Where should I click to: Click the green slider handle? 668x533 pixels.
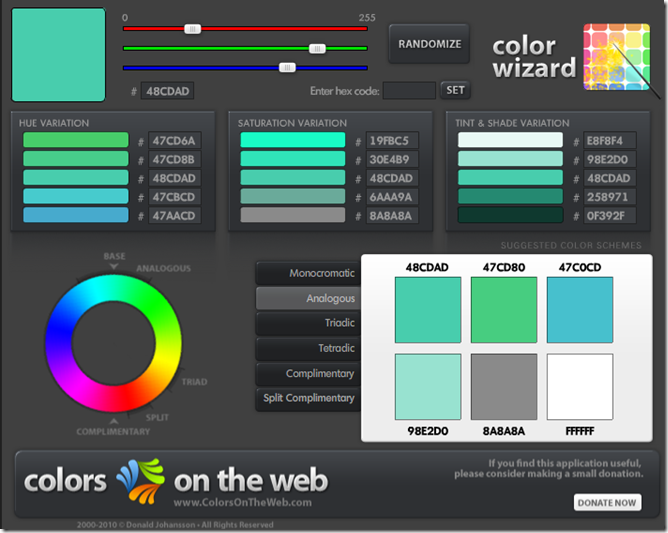click(317, 48)
